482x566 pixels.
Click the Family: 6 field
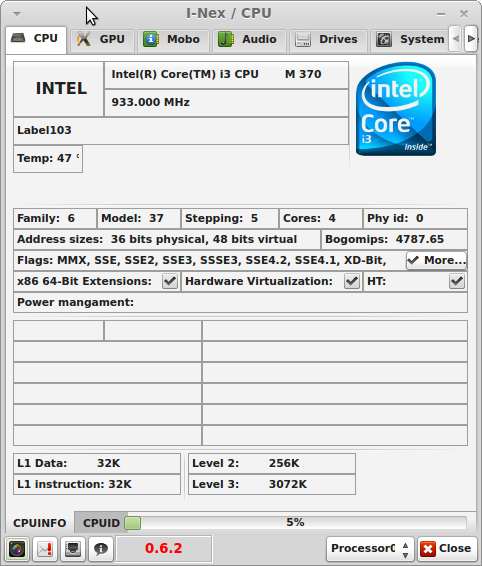coord(55,218)
